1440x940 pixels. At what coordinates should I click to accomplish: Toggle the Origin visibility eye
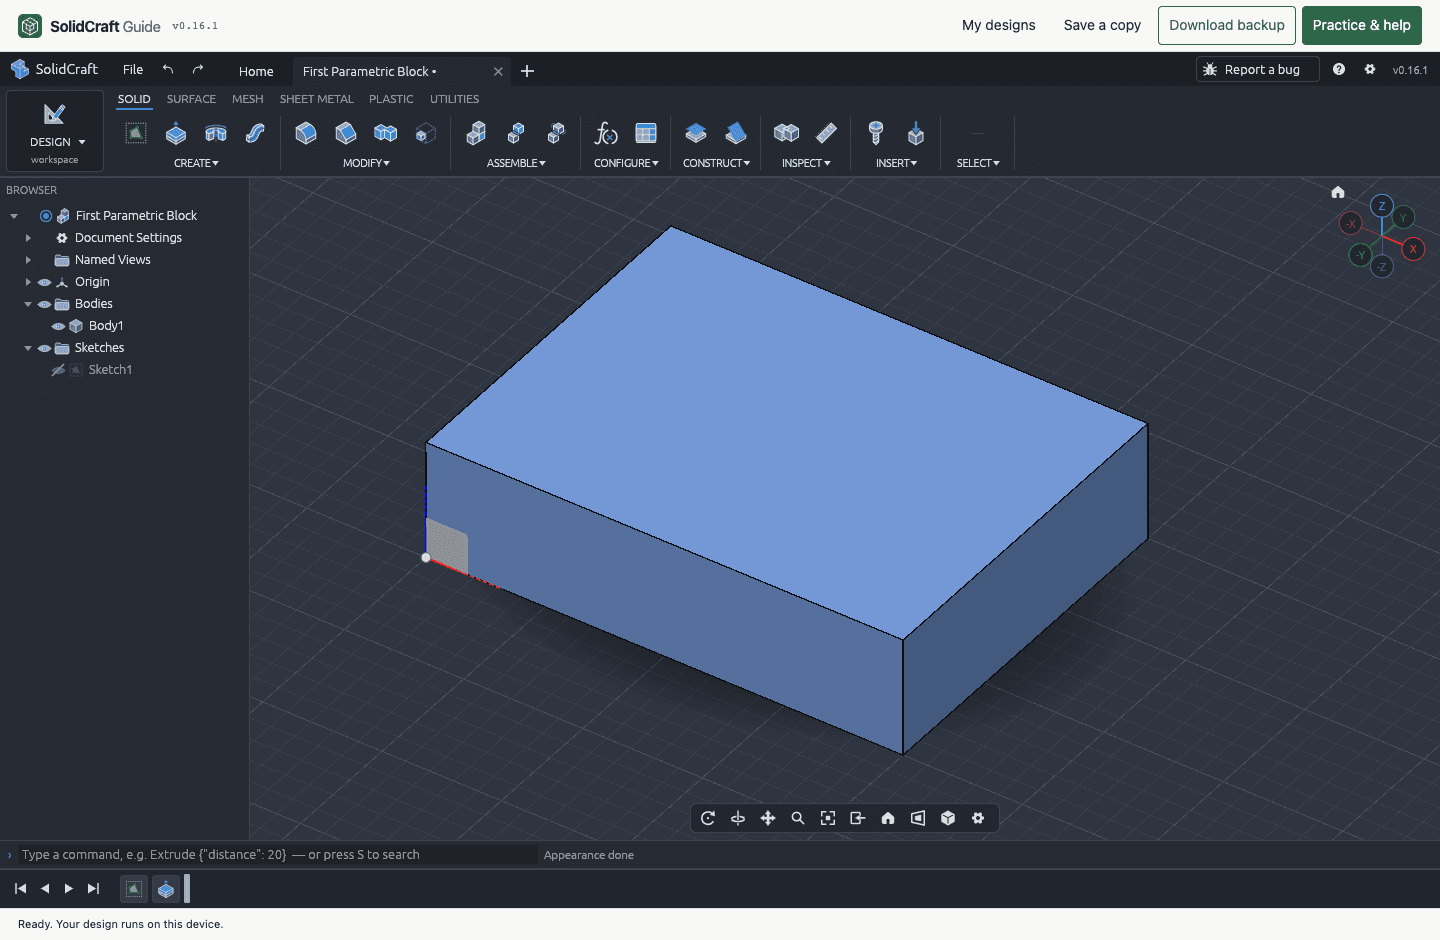[44, 282]
